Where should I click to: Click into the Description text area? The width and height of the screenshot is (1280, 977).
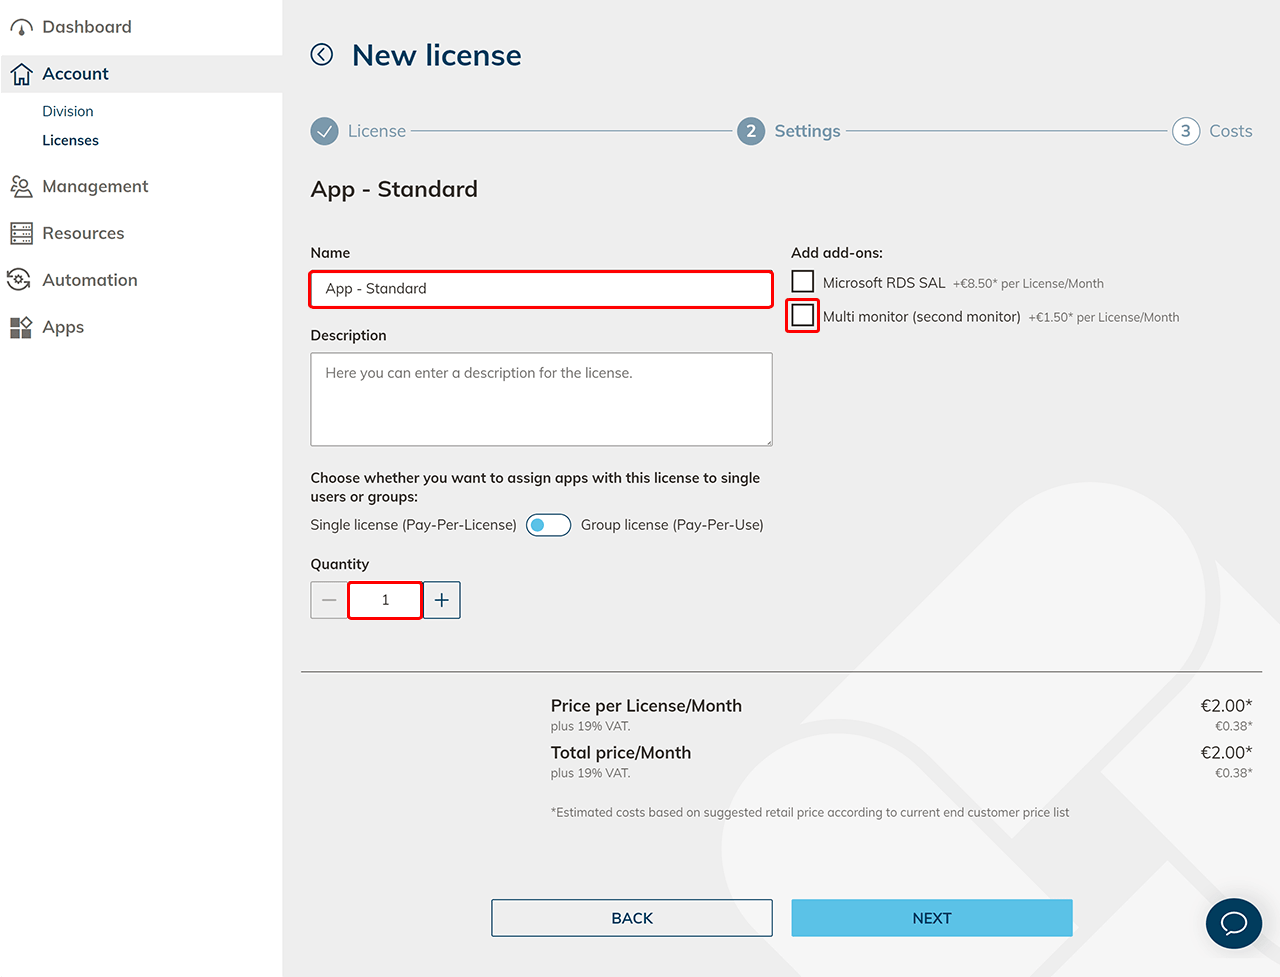541,399
